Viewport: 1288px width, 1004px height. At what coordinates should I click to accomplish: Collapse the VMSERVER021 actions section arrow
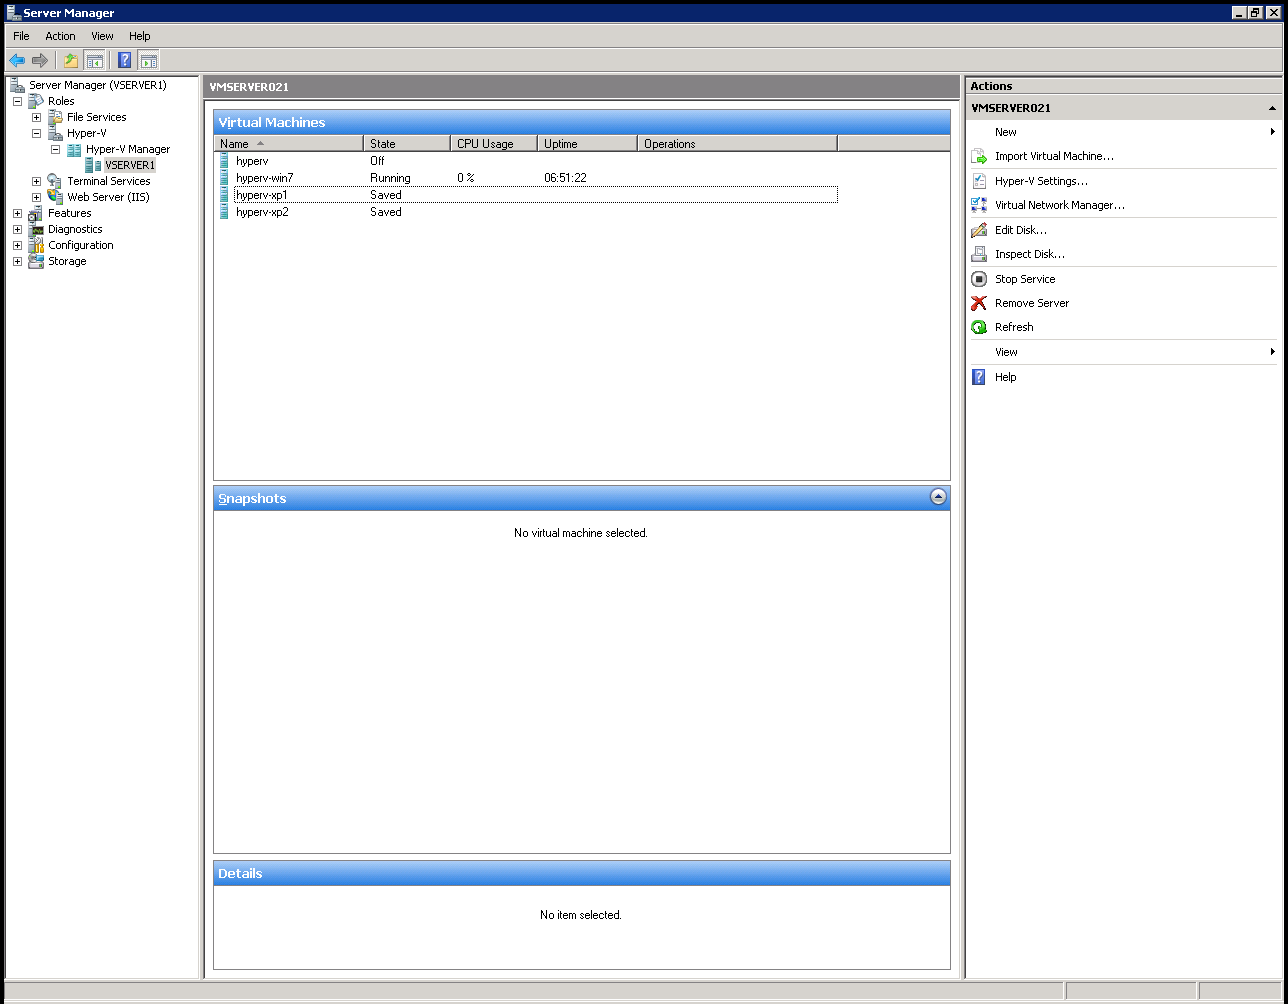(x=1272, y=108)
